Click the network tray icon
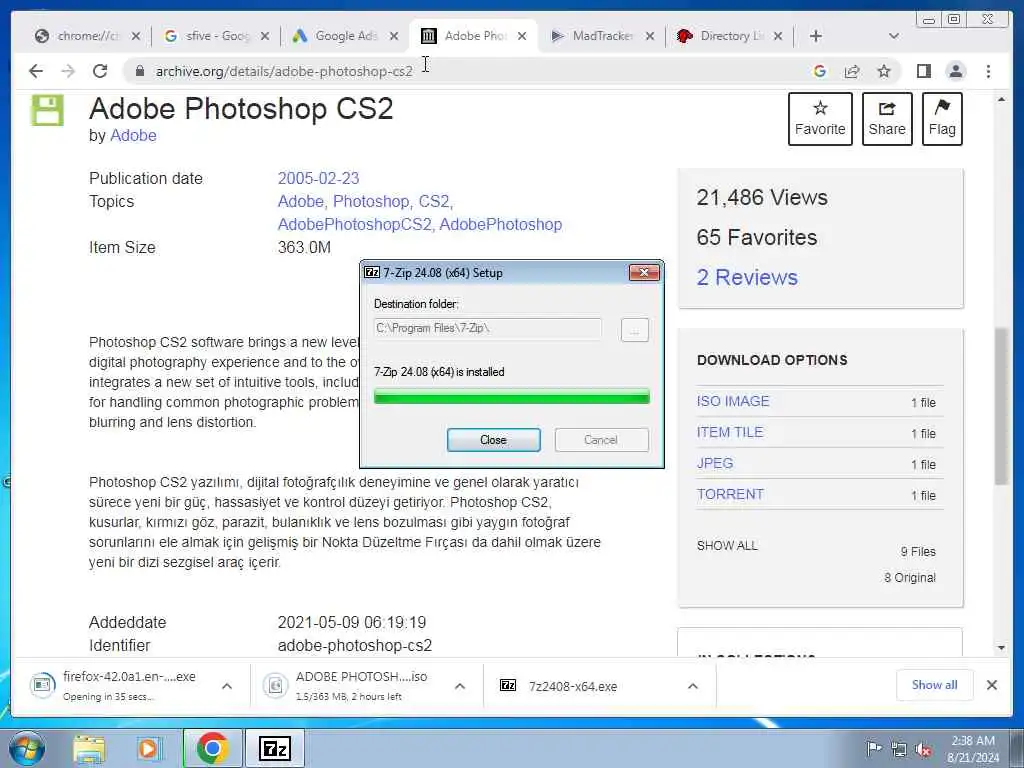The width and height of the screenshot is (1024, 768). (x=899, y=749)
